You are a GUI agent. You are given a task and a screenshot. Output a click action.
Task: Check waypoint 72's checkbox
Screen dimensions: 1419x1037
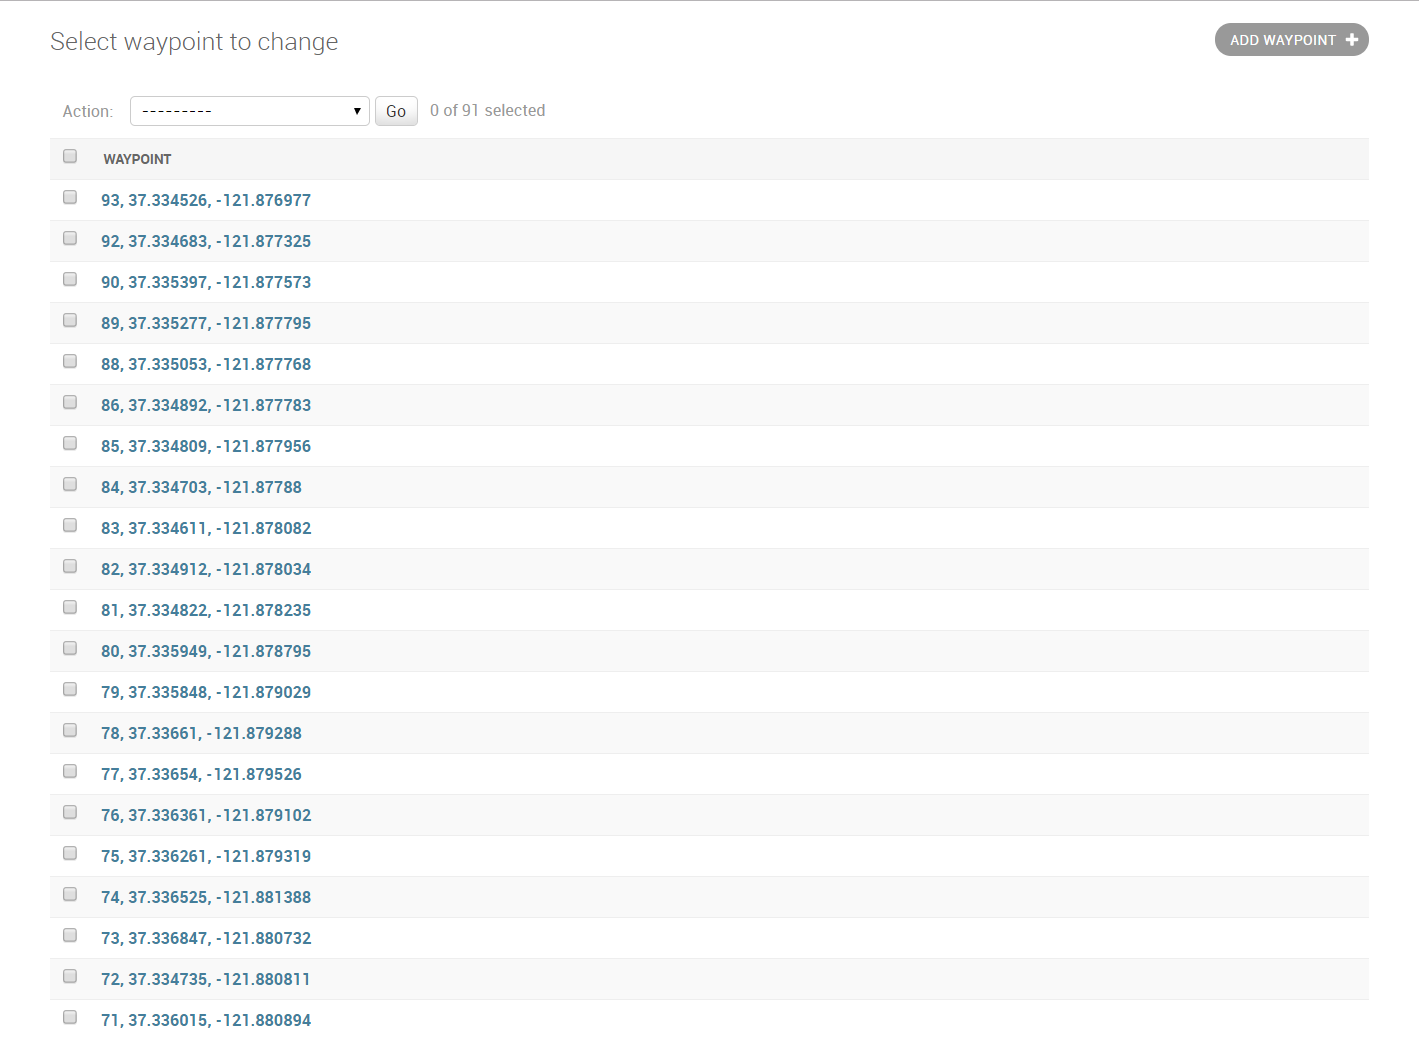click(x=70, y=976)
